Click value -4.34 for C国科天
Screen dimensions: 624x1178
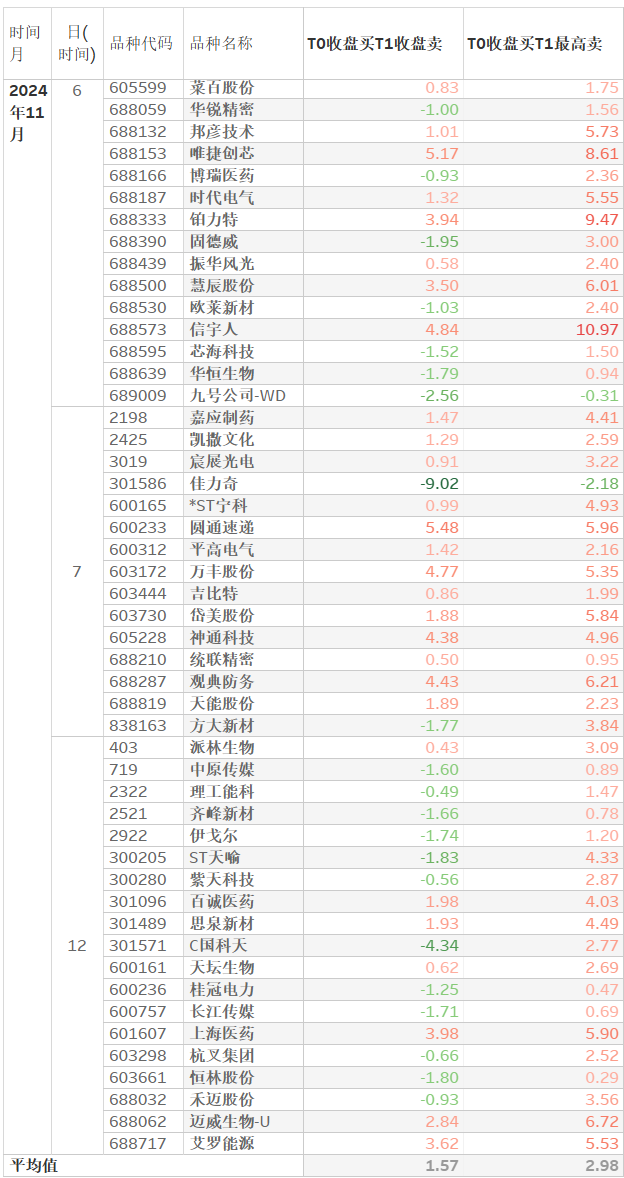coord(439,946)
